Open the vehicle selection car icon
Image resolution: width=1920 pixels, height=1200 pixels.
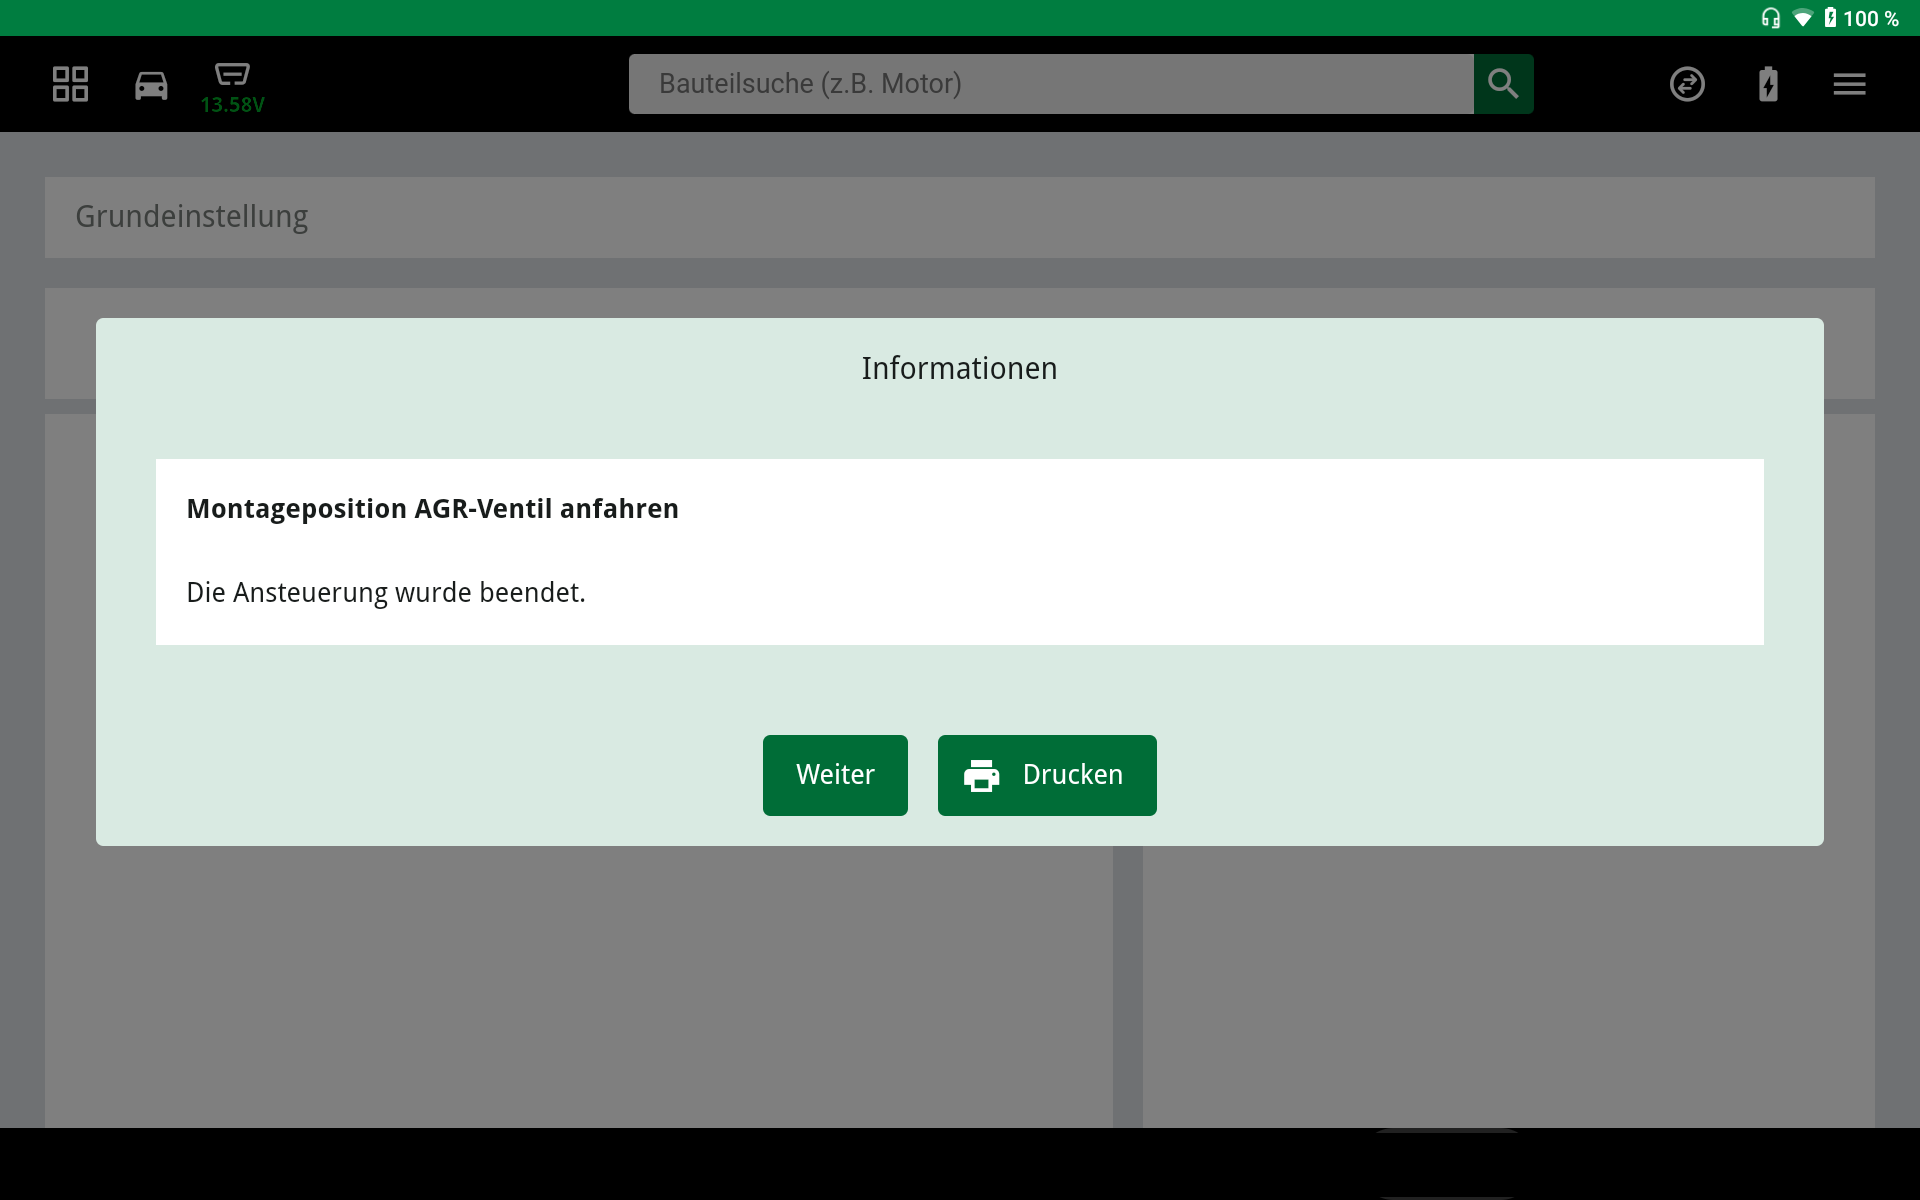coord(151,85)
